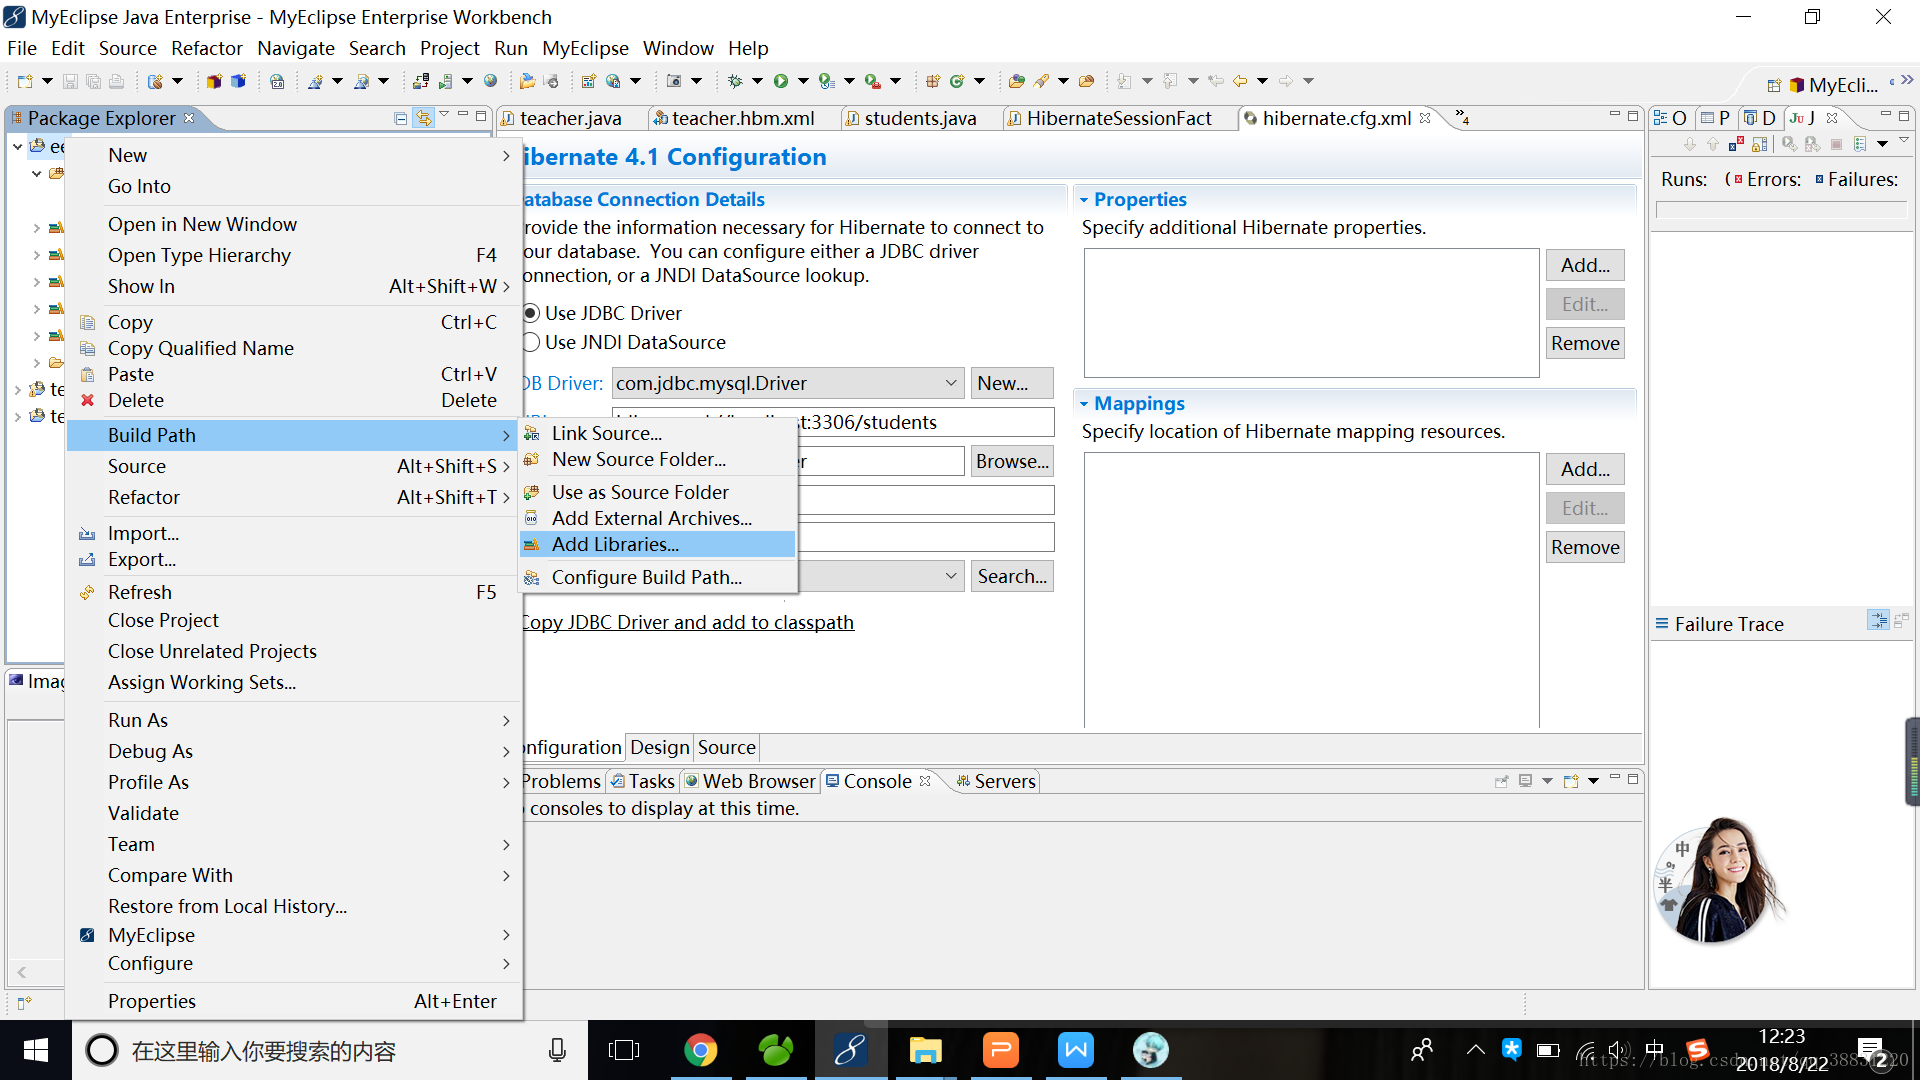Switch to the Design tab of the editor

coord(660,747)
